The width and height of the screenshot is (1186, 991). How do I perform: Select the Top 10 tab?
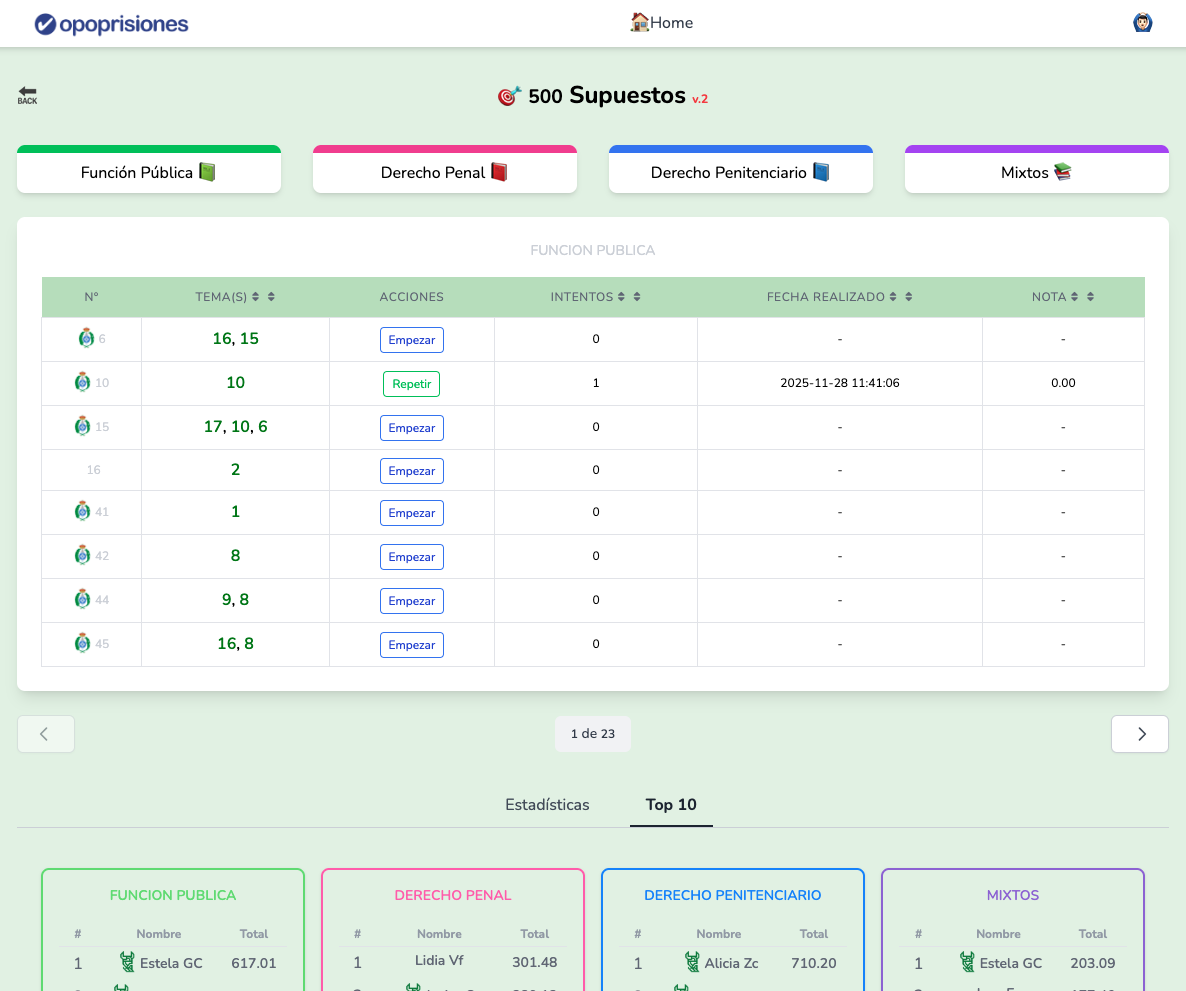[x=671, y=805]
